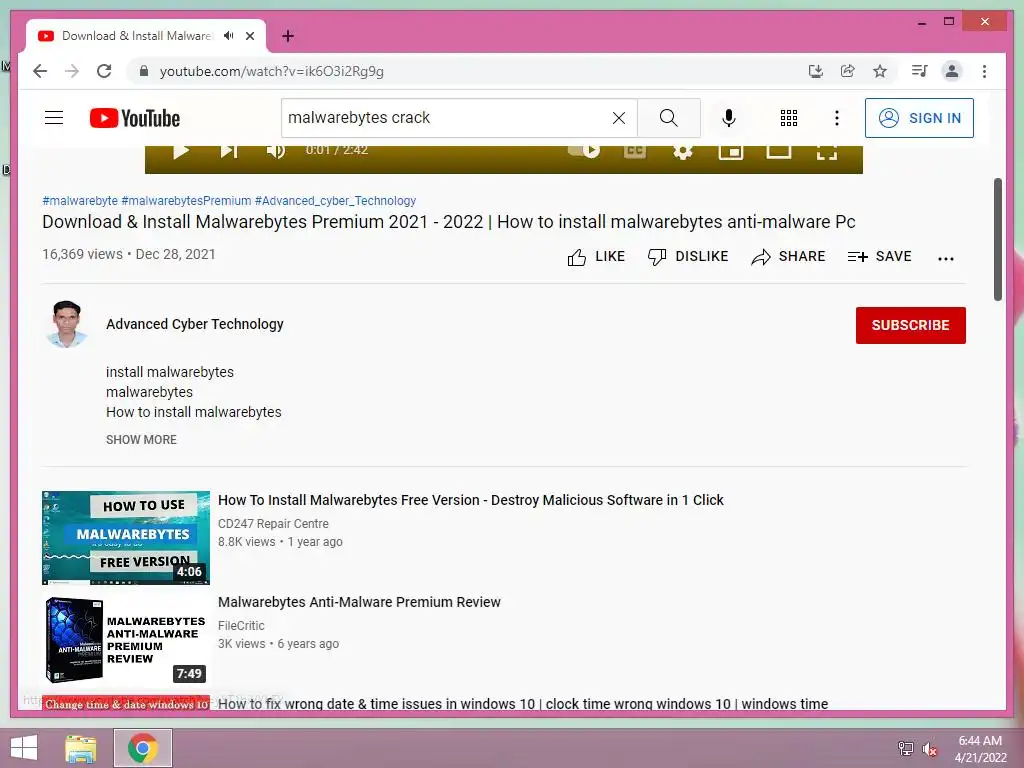This screenshot has width=1024, height=768.
Task: Subscribe to Advanced Cyber Technology
Action: (x=910, y=325)
